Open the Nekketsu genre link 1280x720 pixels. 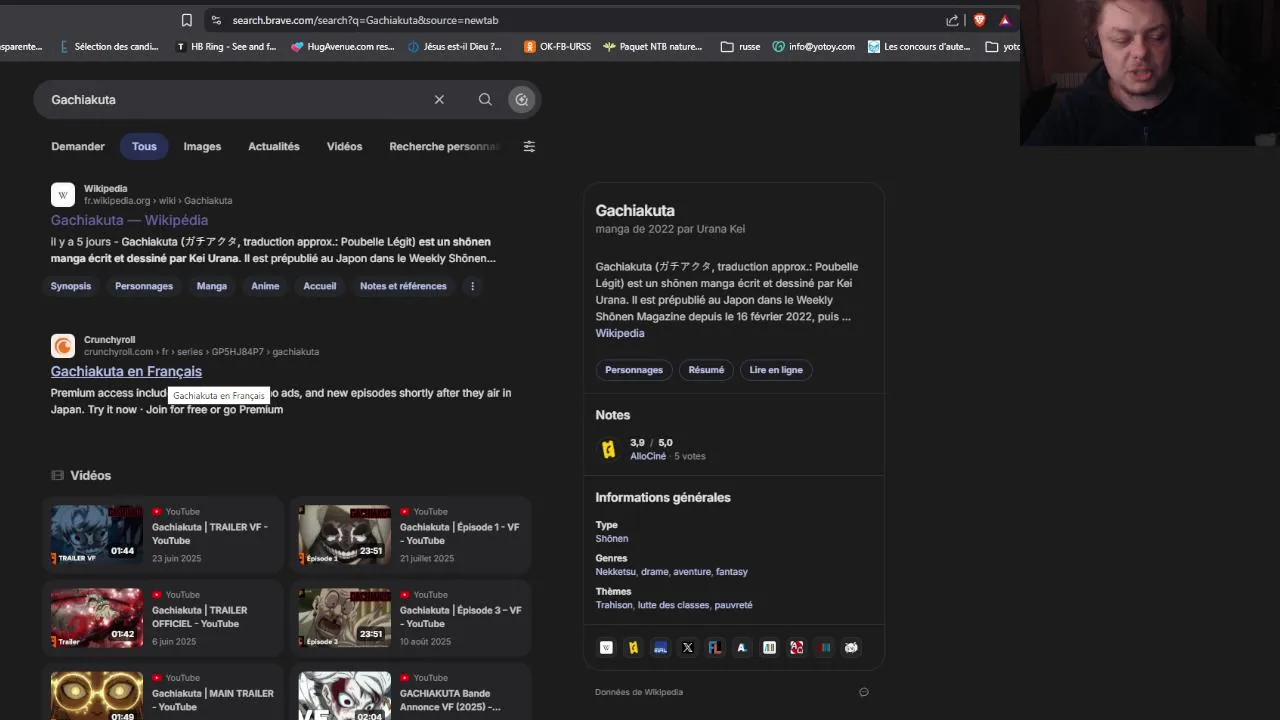pyautogui.click(x=615, y=572)
